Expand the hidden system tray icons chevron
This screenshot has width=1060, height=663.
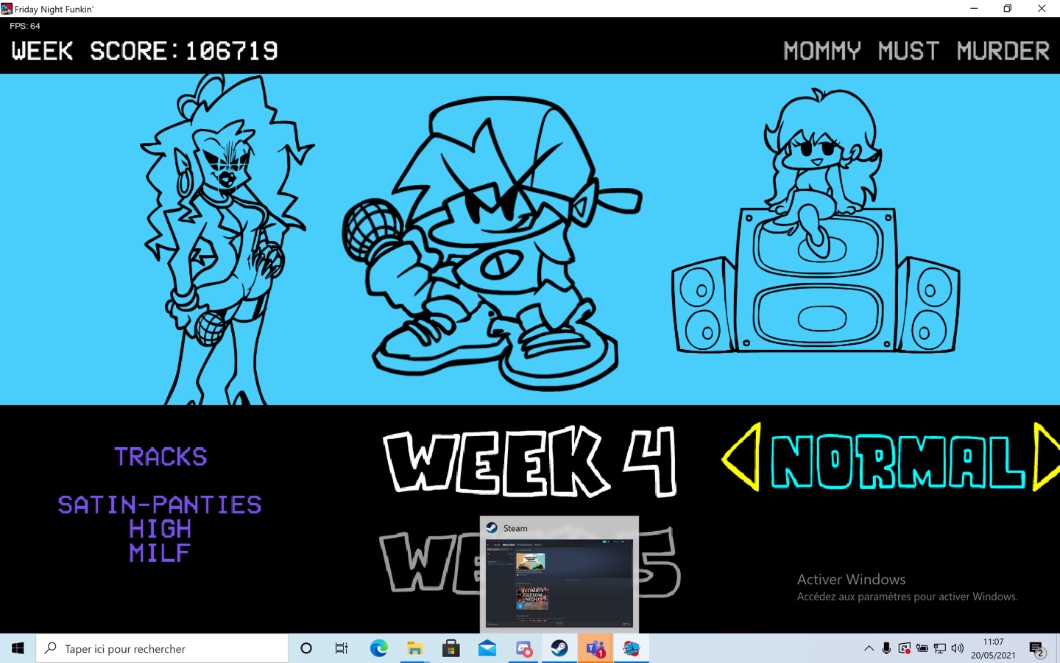coord(868,648)
